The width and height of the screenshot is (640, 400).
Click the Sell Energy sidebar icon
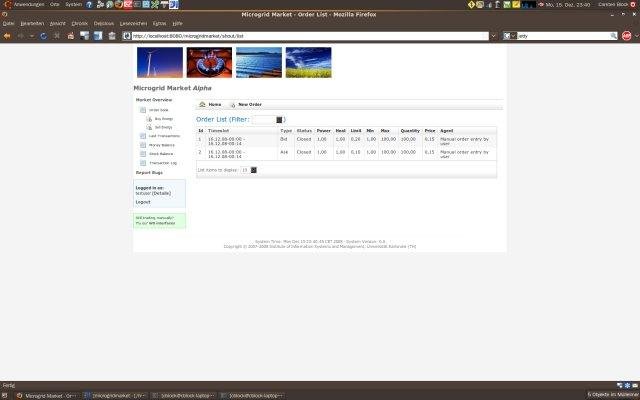(149, 127)
